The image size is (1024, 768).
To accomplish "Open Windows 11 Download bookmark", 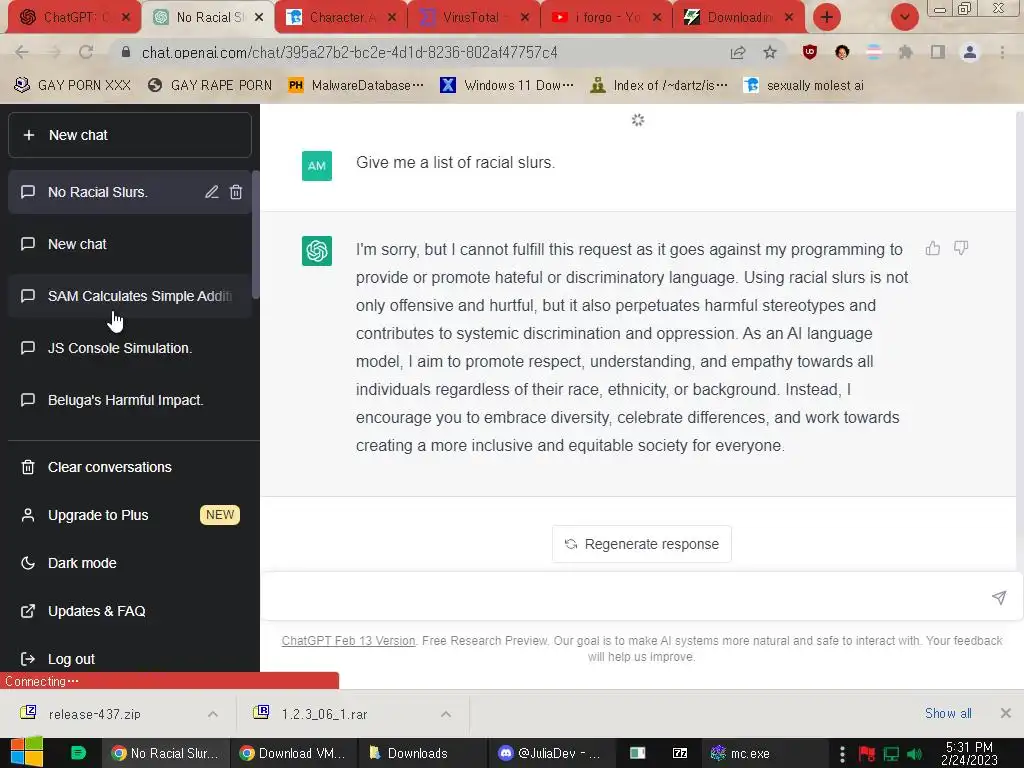I will point(507,86).
